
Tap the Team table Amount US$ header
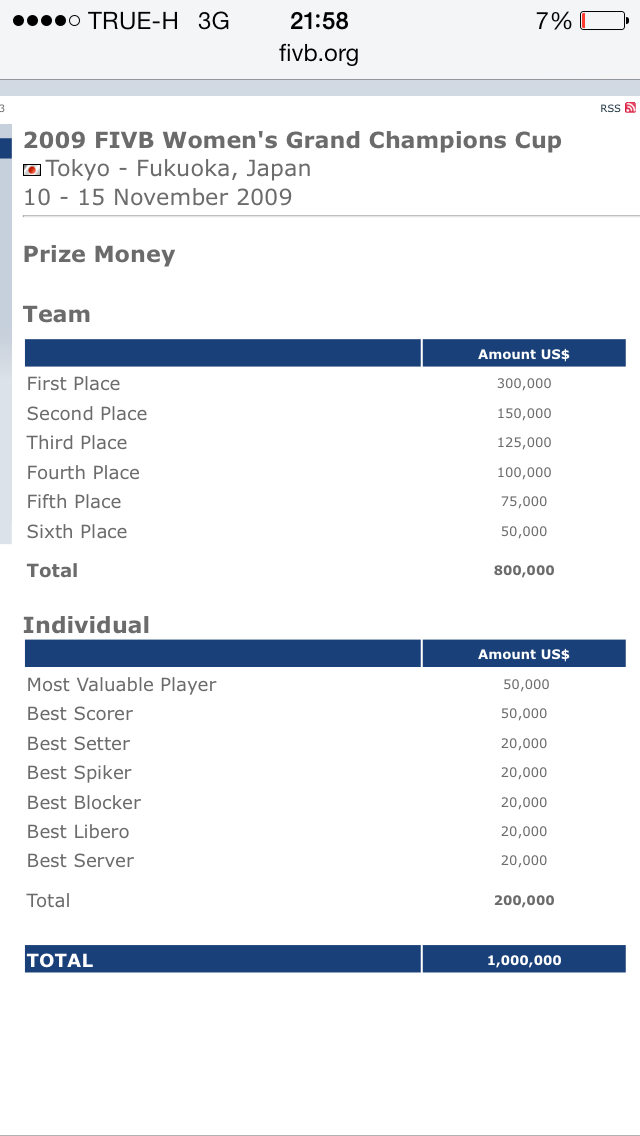point(524,354)
